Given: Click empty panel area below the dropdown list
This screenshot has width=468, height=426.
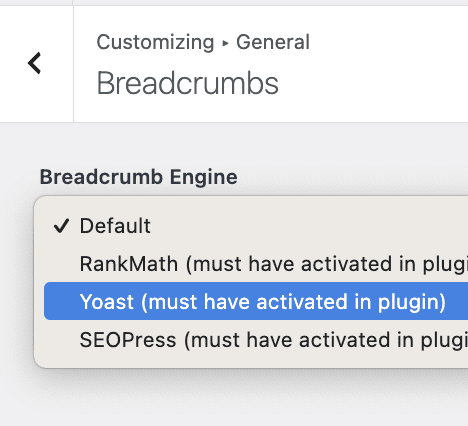Looking at the screenshot, I should (234, 398).
